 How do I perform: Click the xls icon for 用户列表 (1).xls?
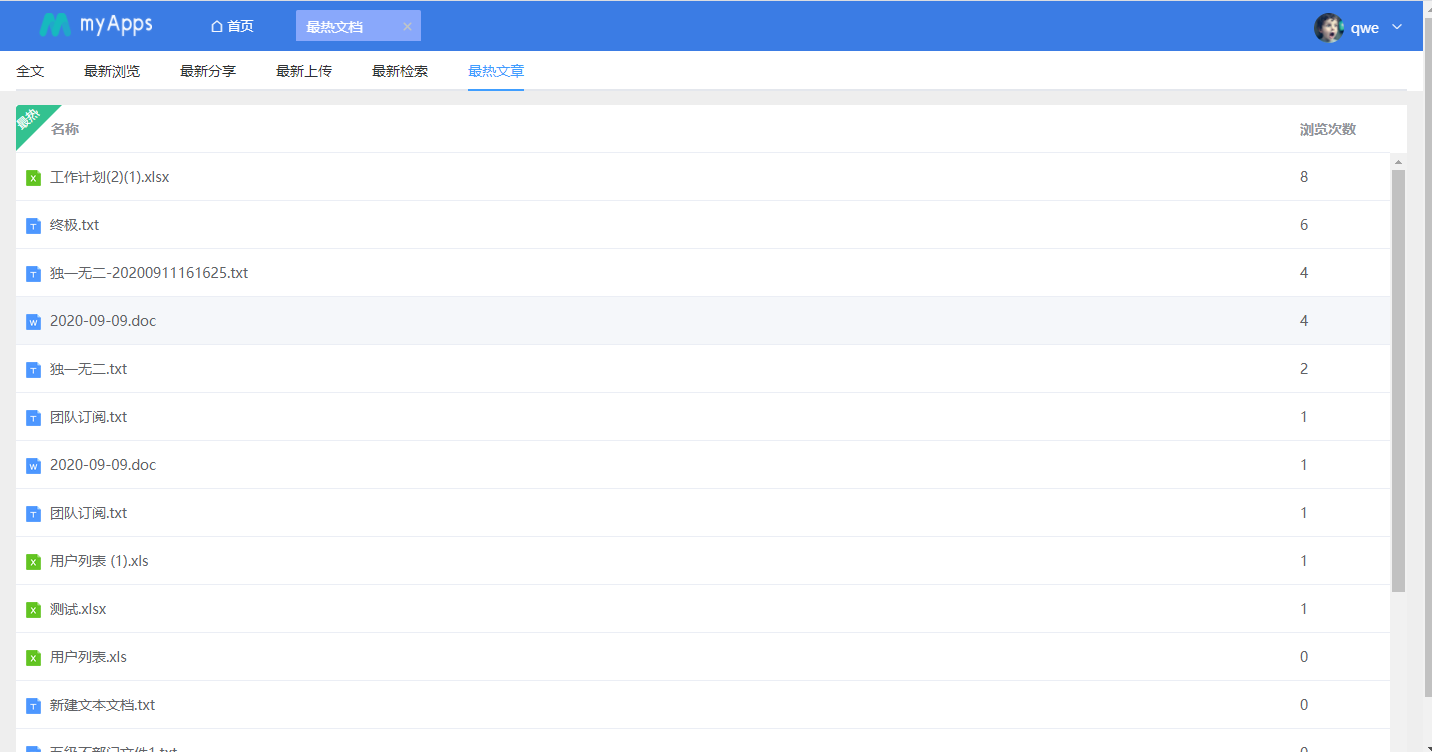click(x=33, y=562)
